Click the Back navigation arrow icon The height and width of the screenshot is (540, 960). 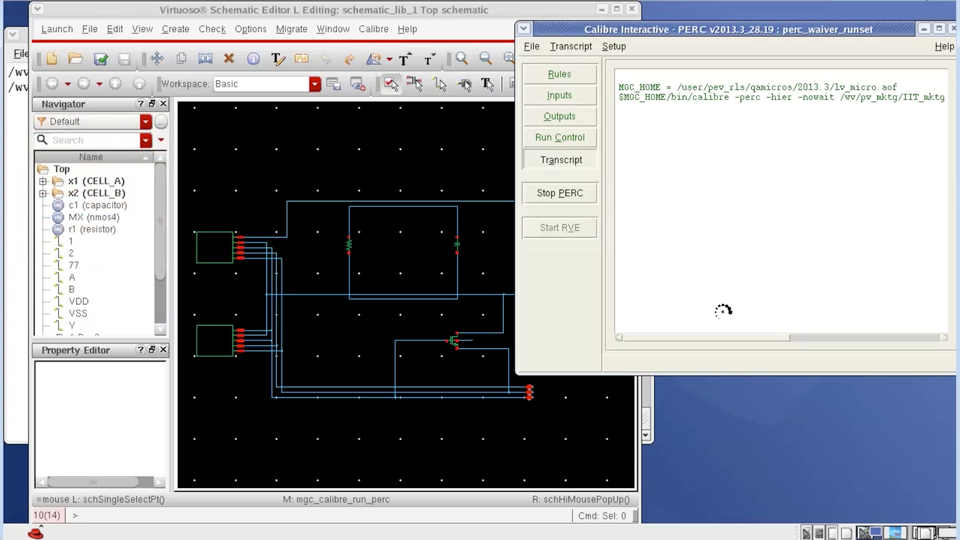[x=53, y=84]
